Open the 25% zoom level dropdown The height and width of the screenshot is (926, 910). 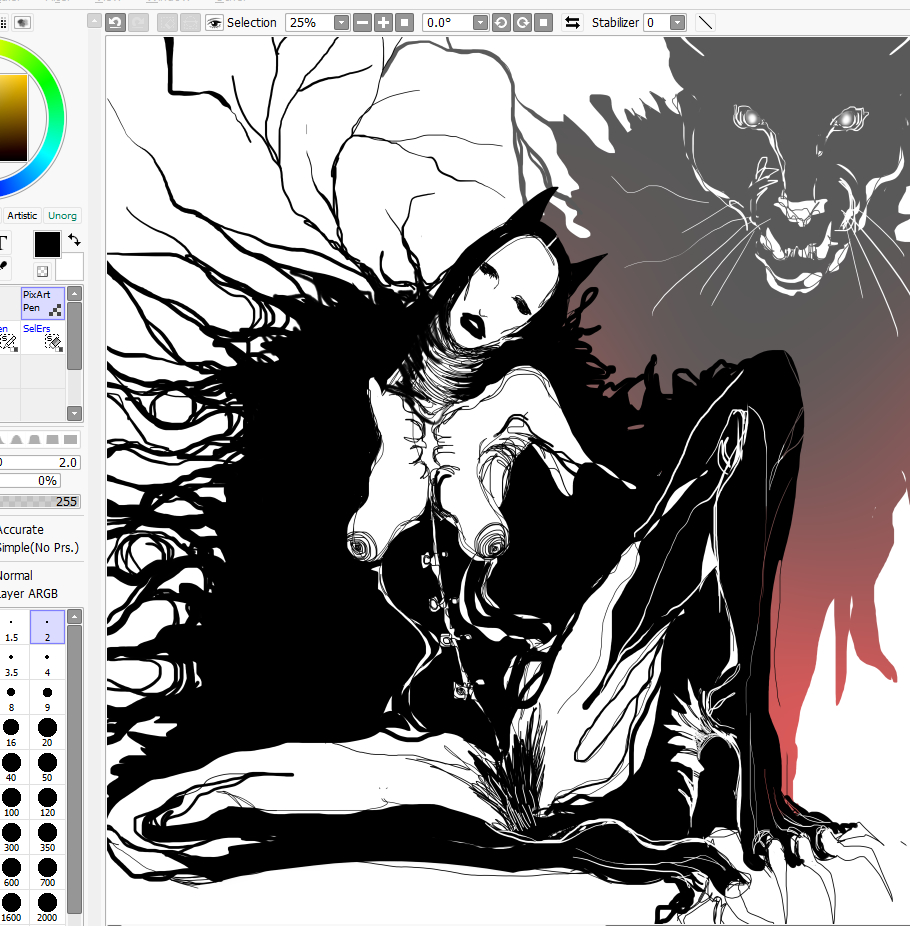click(342, 22)
